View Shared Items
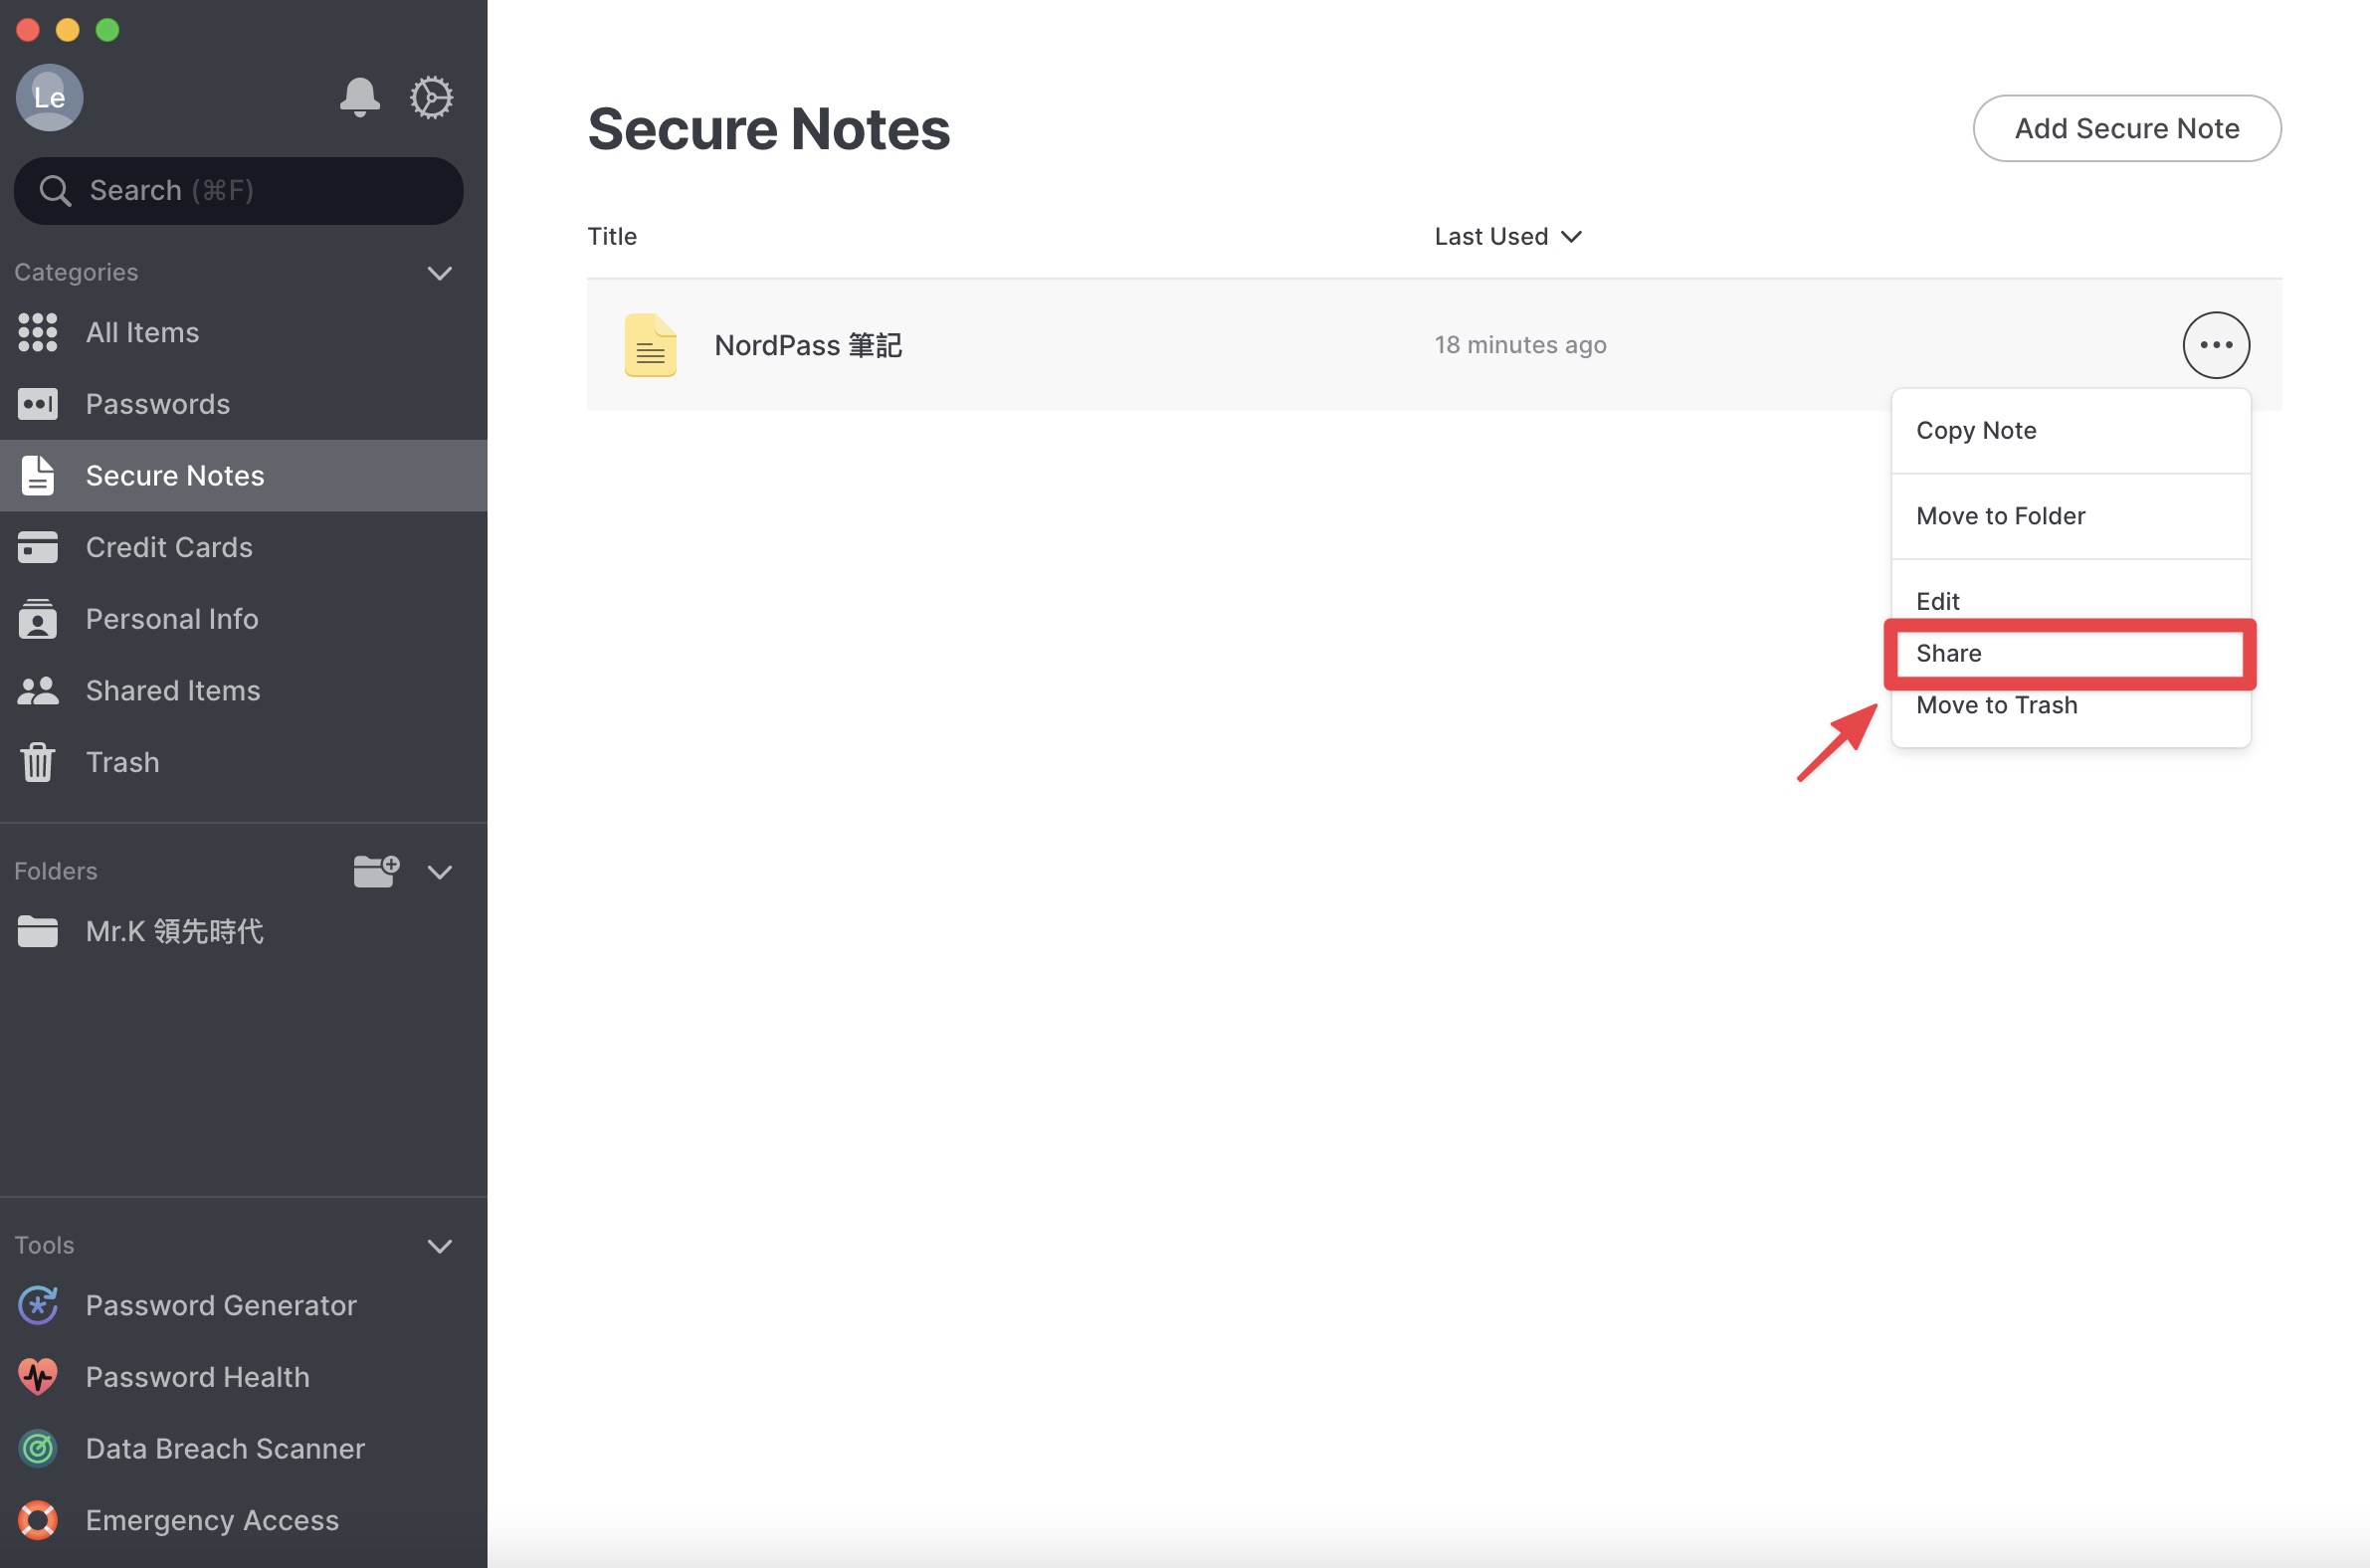 pyautogui.click(x=244, y=691)
